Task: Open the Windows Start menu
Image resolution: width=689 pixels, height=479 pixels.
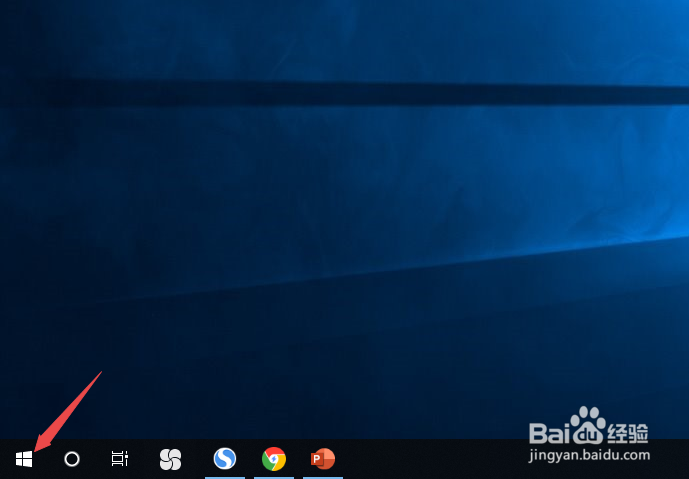Action: pyautogui.click(x=24, y=459)
